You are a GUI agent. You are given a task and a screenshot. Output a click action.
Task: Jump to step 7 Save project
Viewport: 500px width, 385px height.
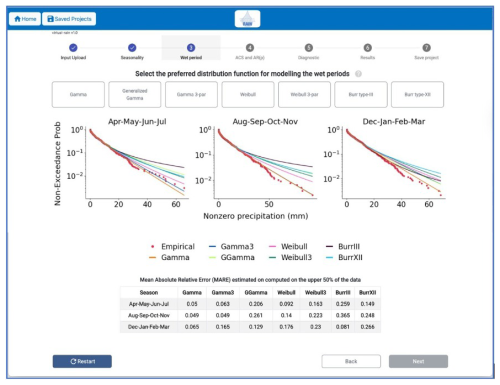click(x=426, y=52)
